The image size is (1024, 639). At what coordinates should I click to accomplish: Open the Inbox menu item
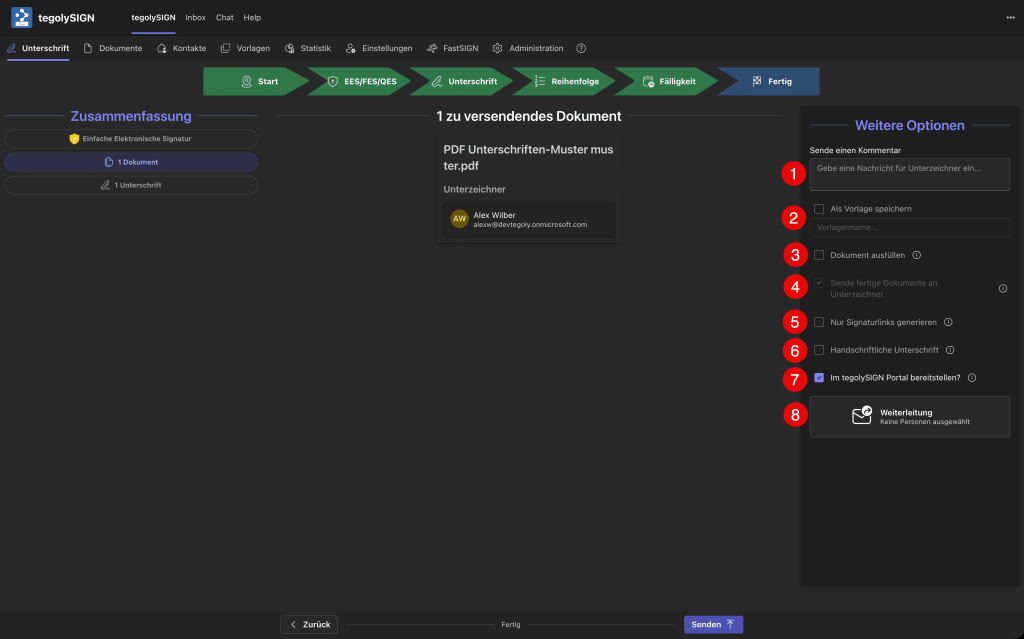(x=195, y=17)
